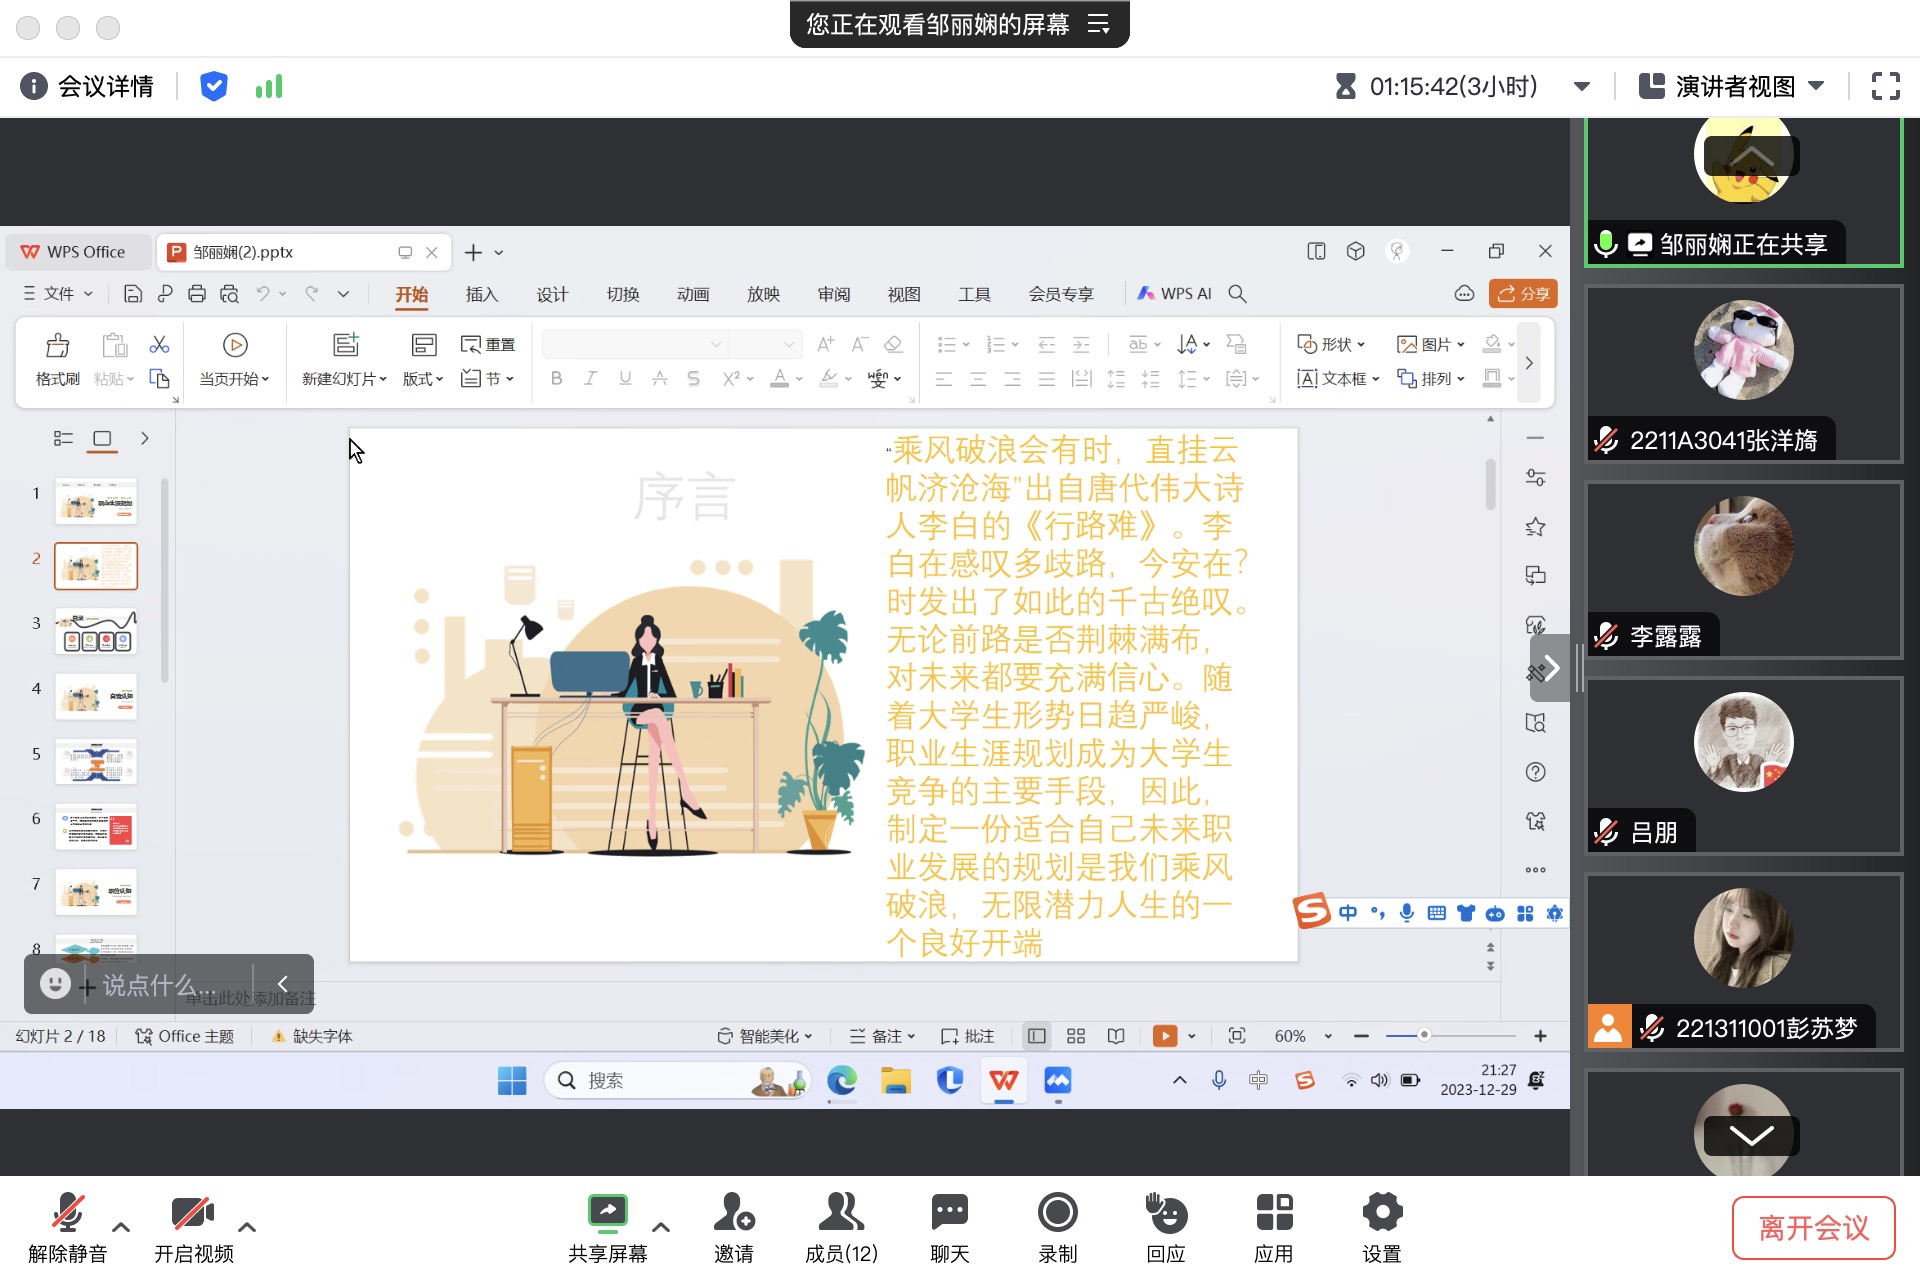Open the Shapes dropdown in WPS ribbon

pos(1331,345)
